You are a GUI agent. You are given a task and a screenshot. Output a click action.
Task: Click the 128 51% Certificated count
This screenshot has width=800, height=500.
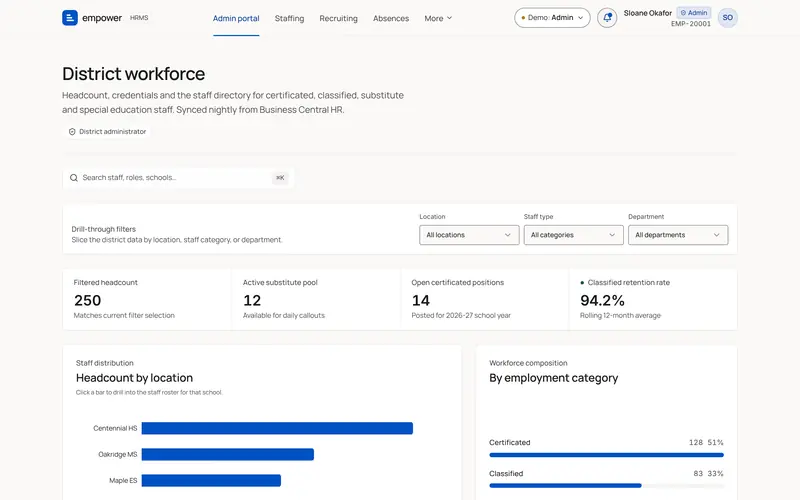point(706,442)
